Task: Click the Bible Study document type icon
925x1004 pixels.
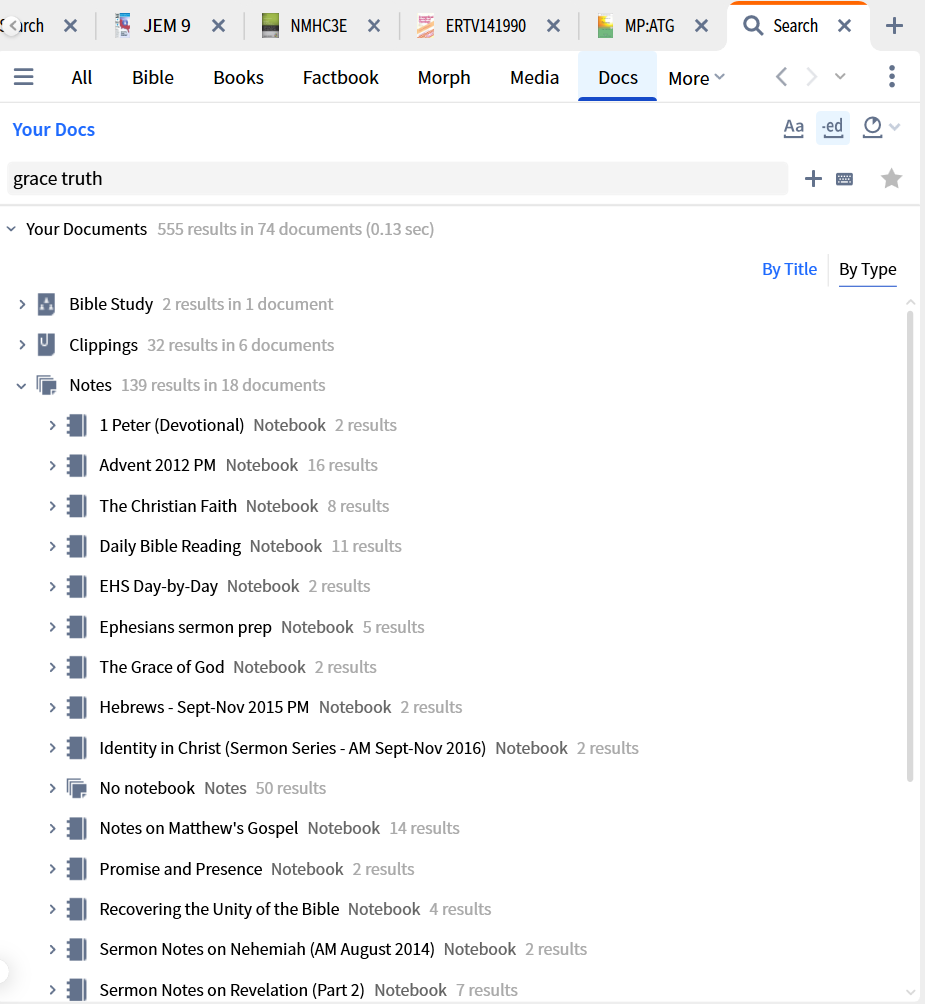Action: [x=46, y=304]
